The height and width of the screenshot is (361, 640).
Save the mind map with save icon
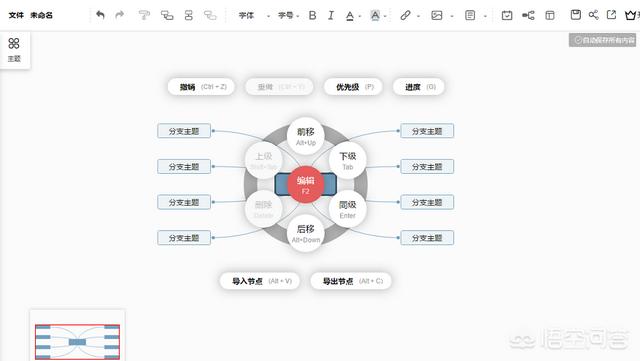tap(576, 15)
